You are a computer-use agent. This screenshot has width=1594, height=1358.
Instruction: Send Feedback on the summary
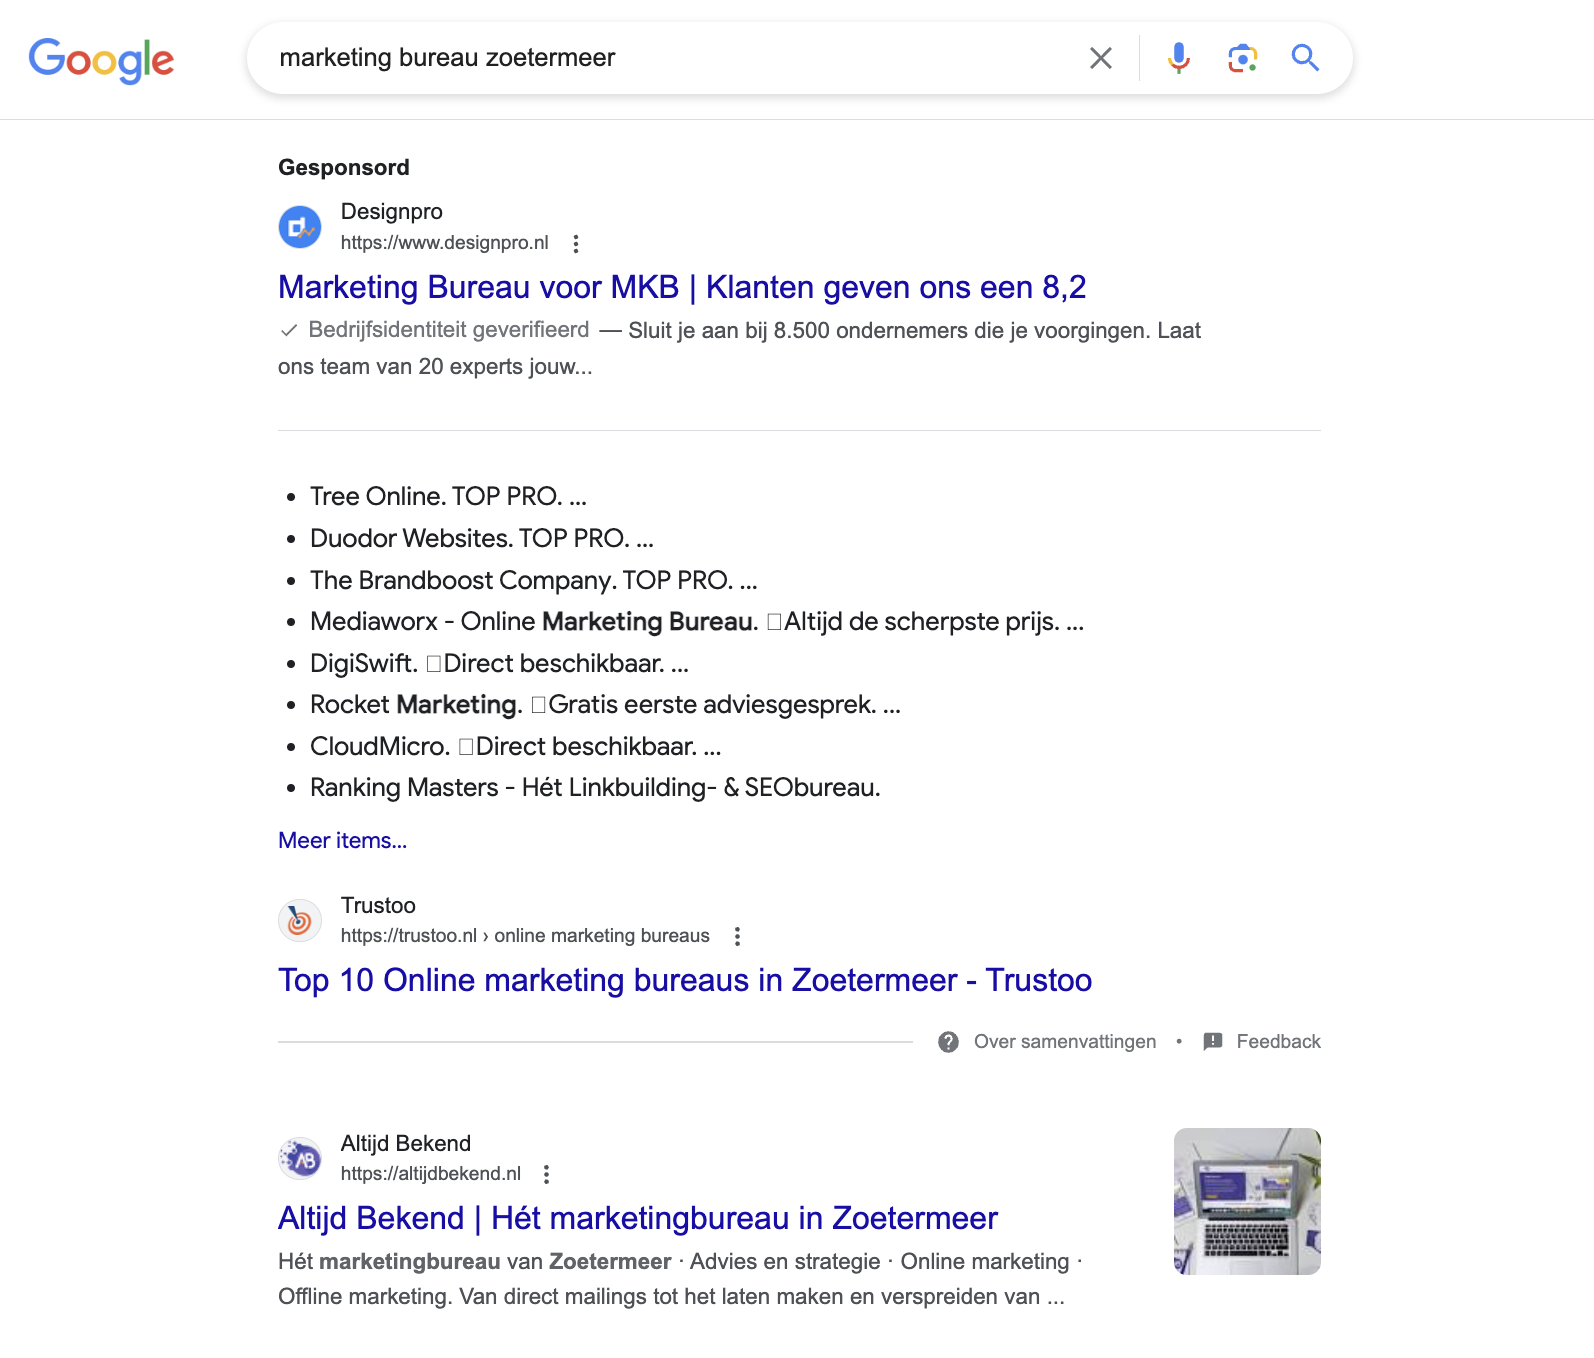[1277, 1042]
